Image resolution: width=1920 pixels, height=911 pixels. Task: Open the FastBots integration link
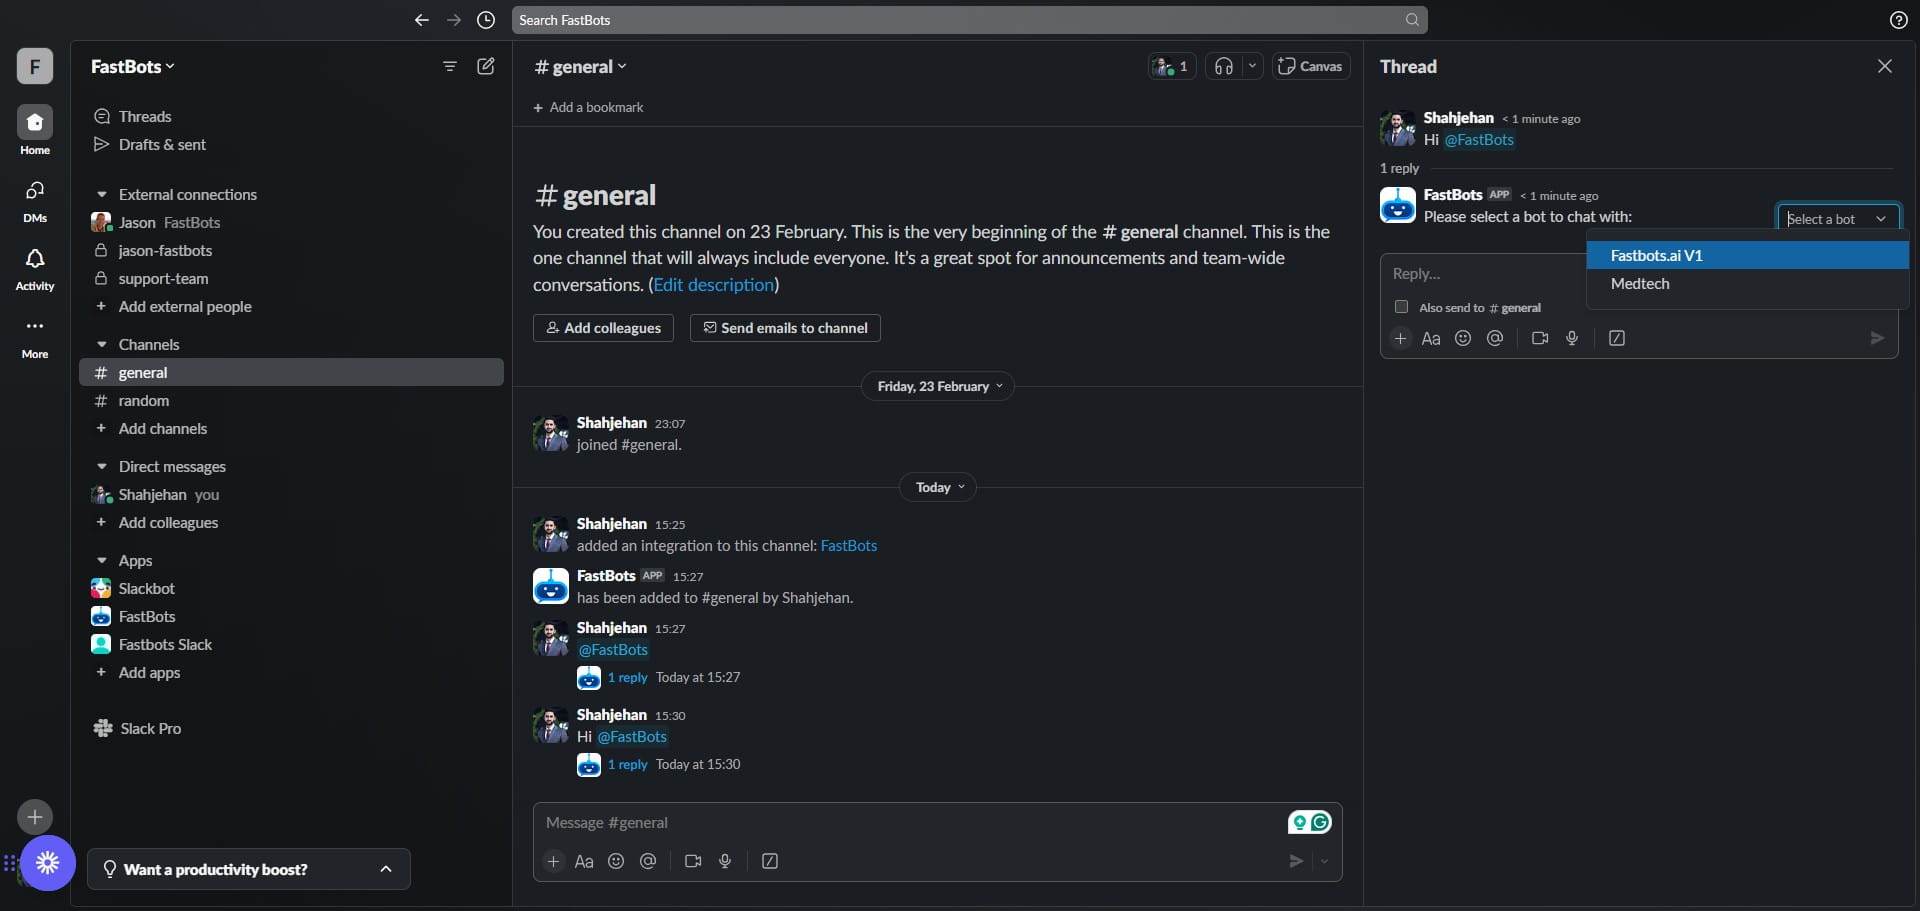pyautogui.click(x=848, y=545)
